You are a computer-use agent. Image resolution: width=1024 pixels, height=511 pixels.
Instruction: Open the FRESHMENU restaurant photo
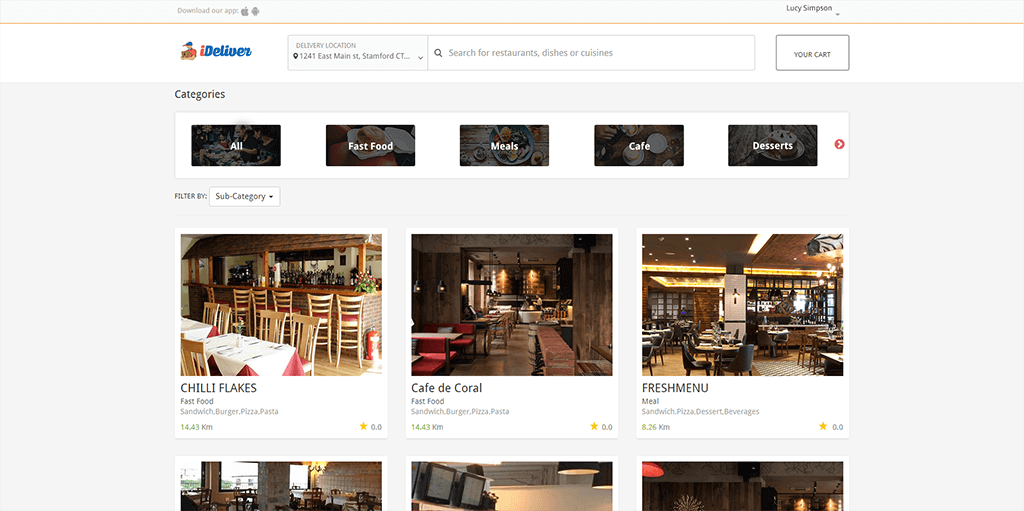pyautogui.click(x=743, y=305)
